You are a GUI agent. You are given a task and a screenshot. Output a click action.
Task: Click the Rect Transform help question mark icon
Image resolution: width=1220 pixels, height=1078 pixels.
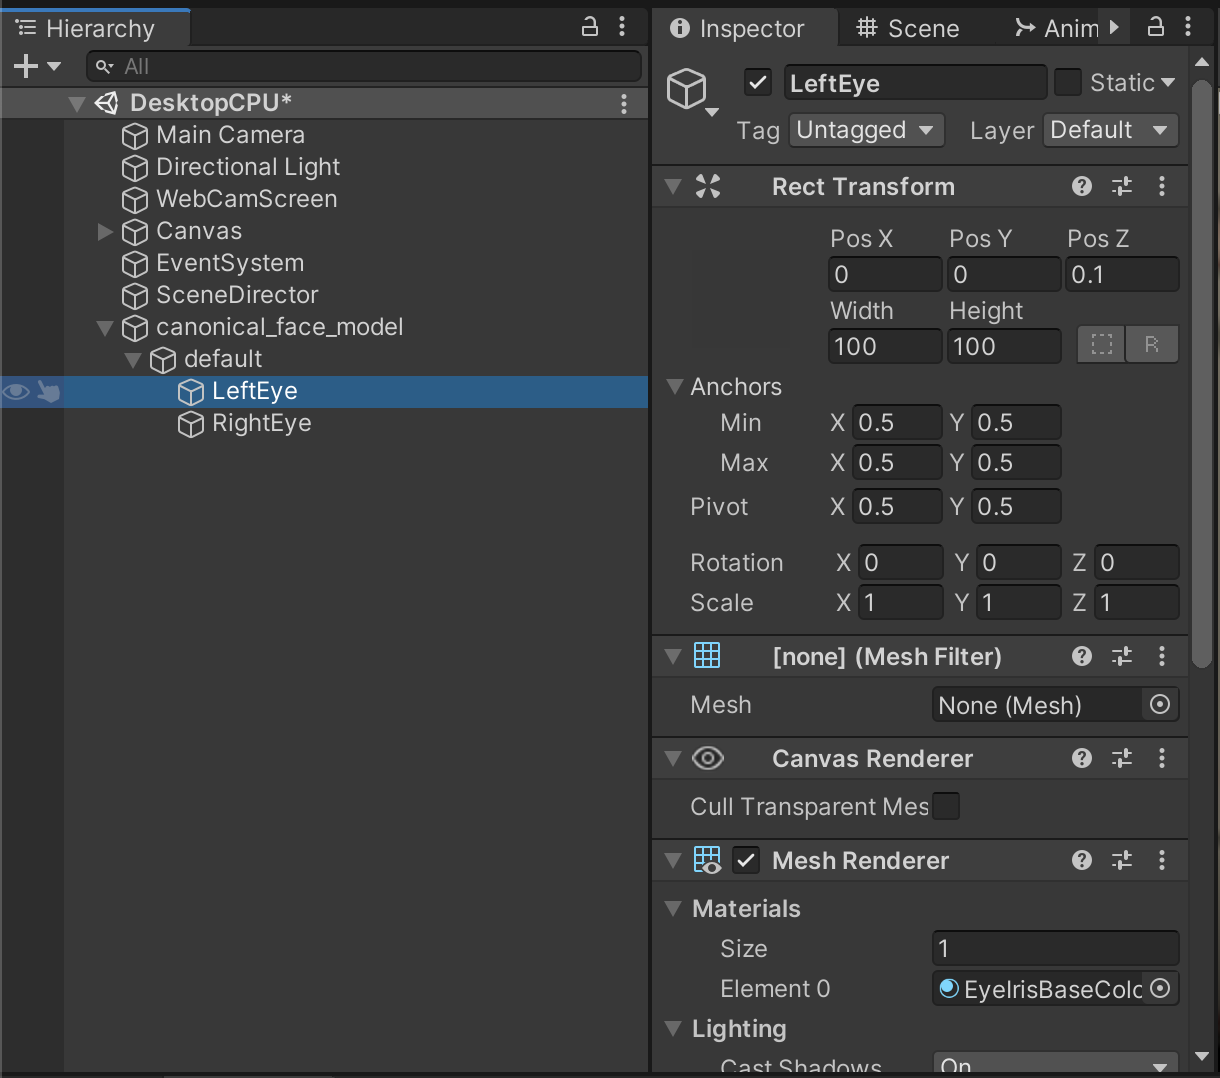click(x=1081, y=186)
